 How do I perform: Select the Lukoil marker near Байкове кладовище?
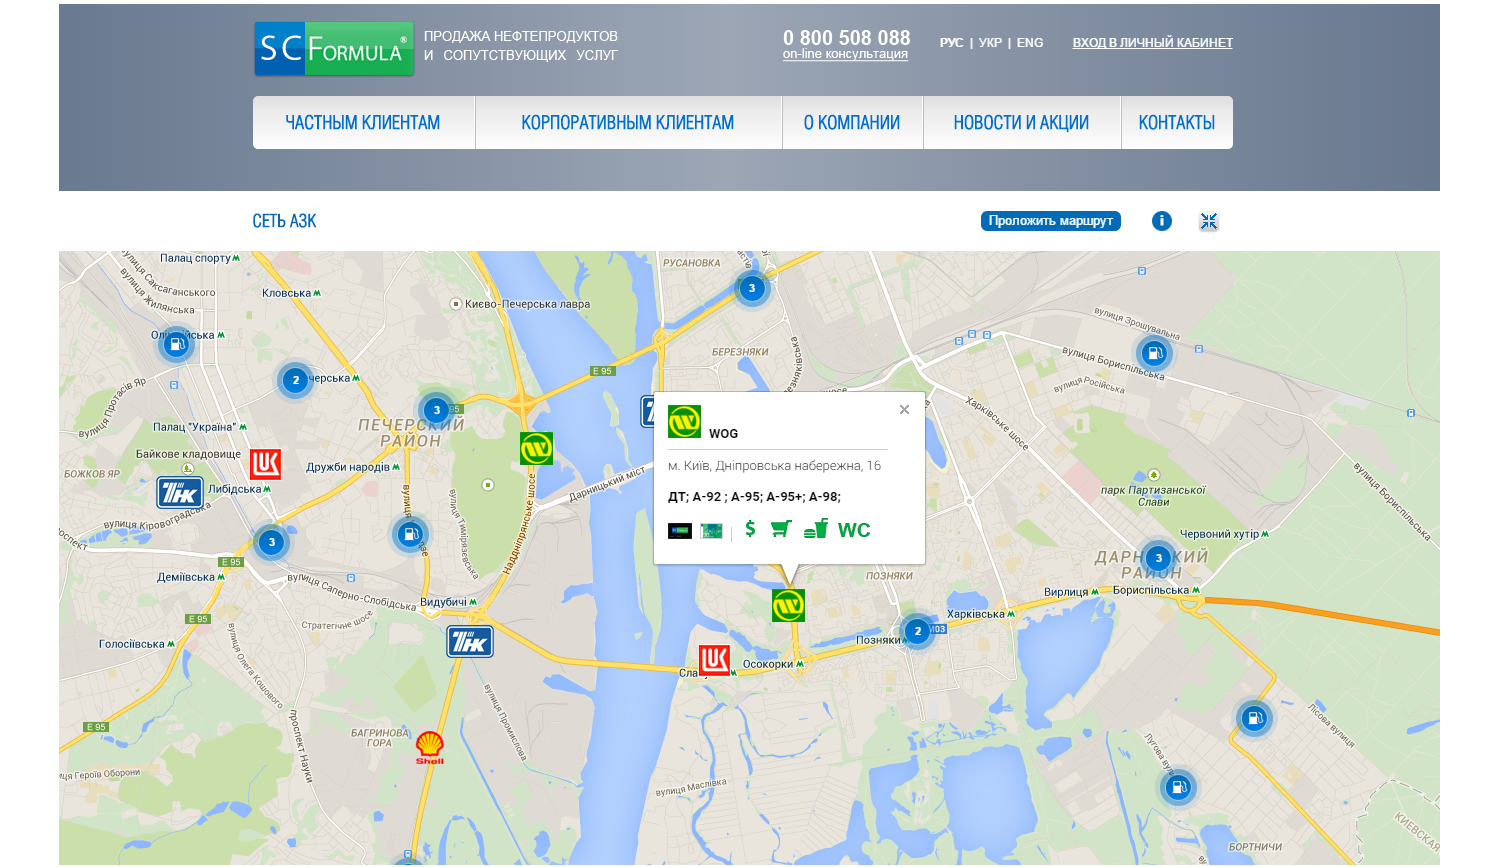pos(265,464)
